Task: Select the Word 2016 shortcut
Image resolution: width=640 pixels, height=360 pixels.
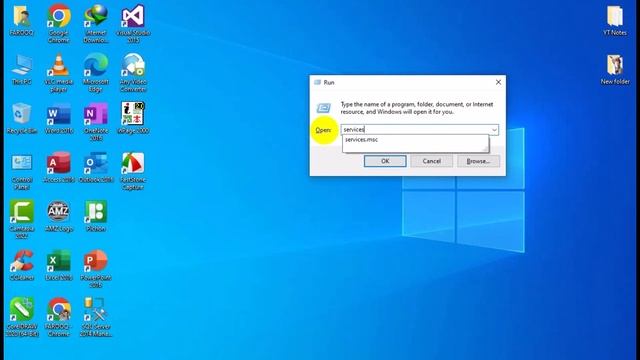Action: pos(59,118)
